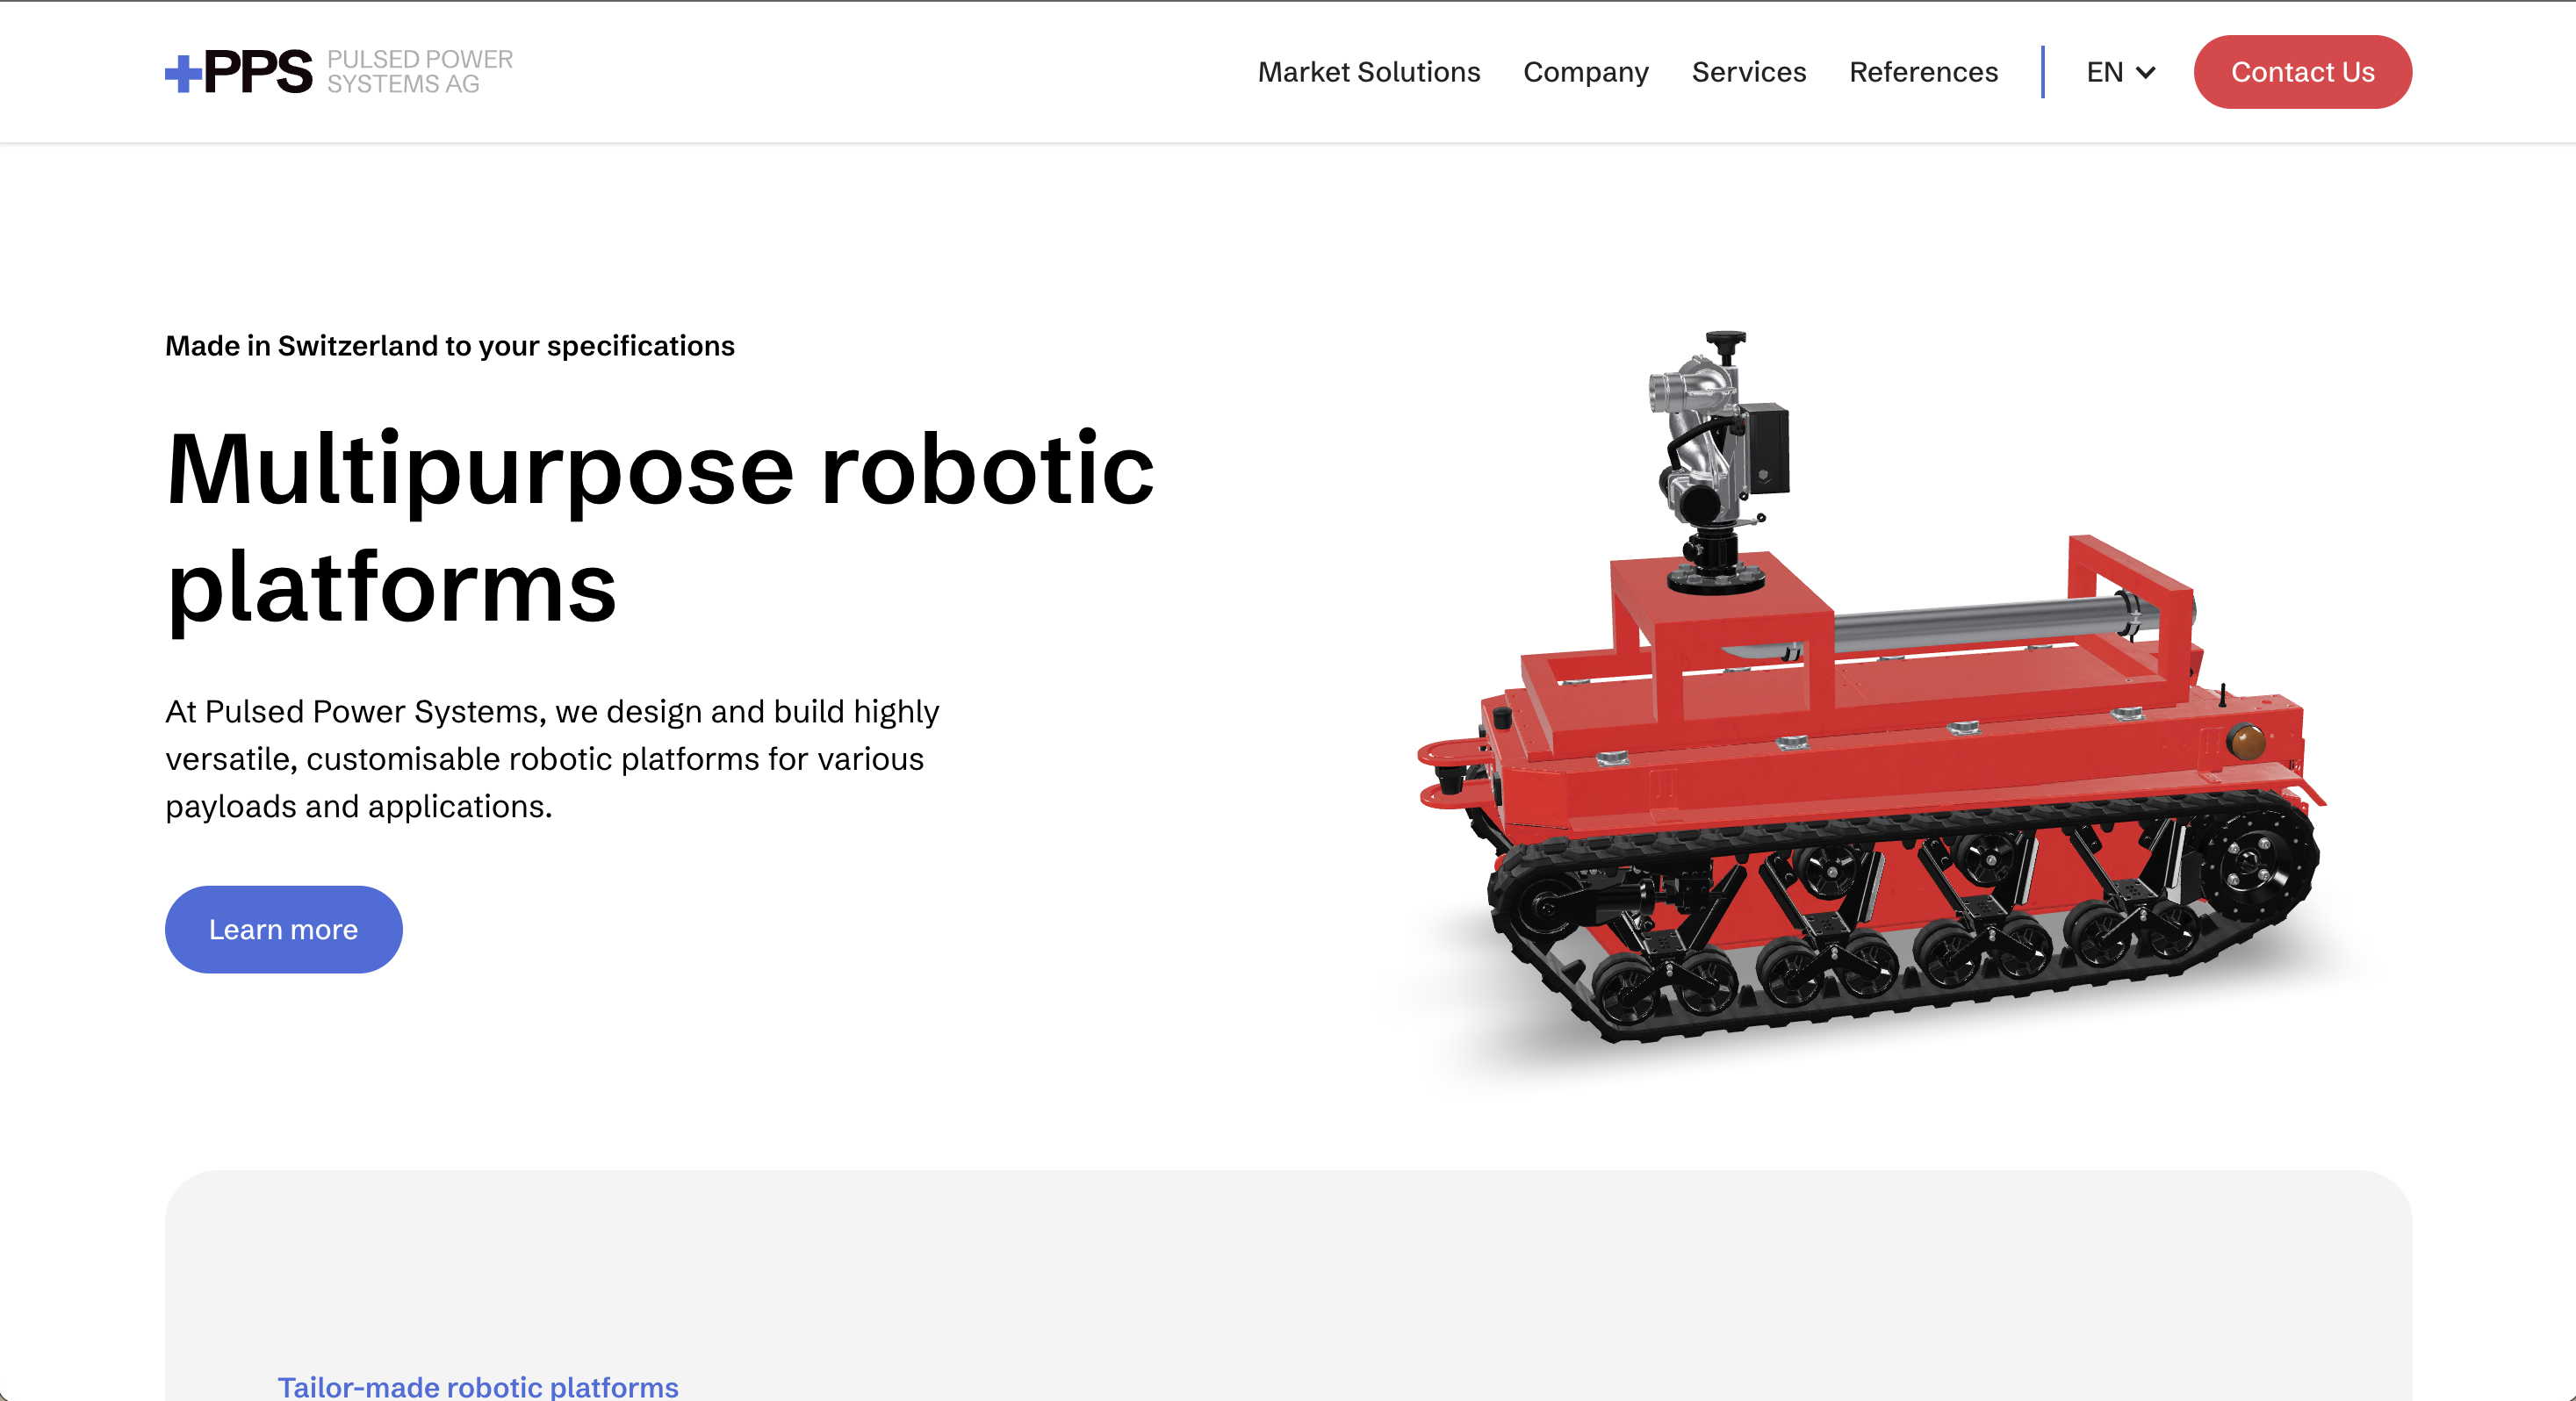Screen dimensions: 2576x1401
Task: Open Tailor-made robotic platforms link
Action: pos(477,1386)
